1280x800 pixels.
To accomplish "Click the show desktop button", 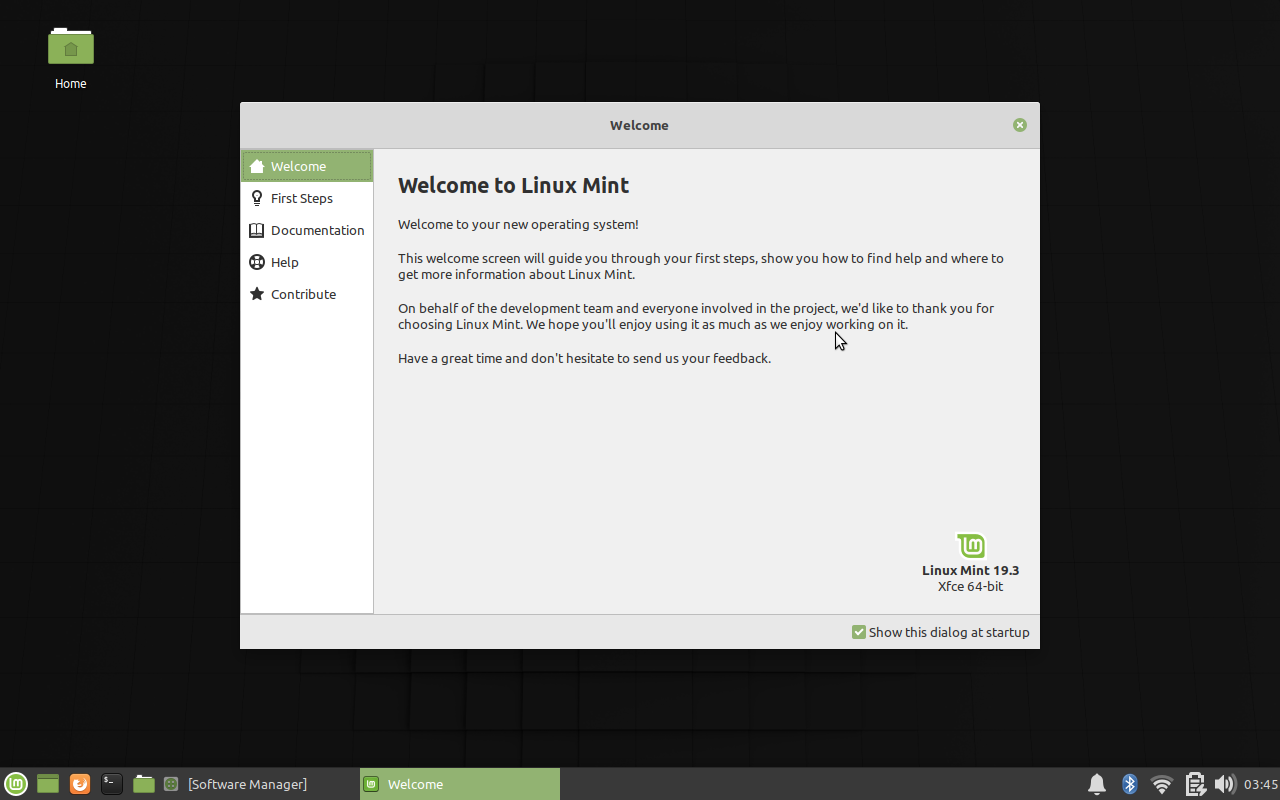I will [x=47, y=784].
